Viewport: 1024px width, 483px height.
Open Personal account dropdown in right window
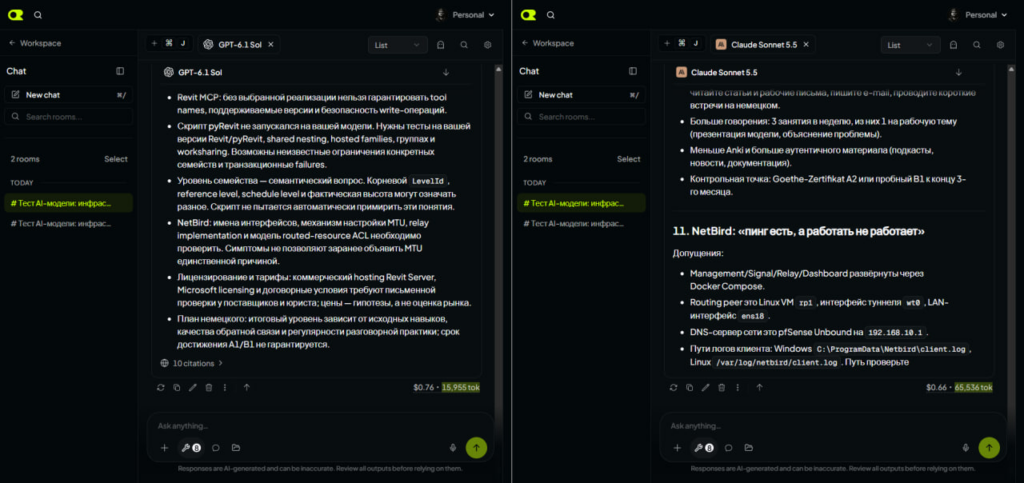click(978, 14)
